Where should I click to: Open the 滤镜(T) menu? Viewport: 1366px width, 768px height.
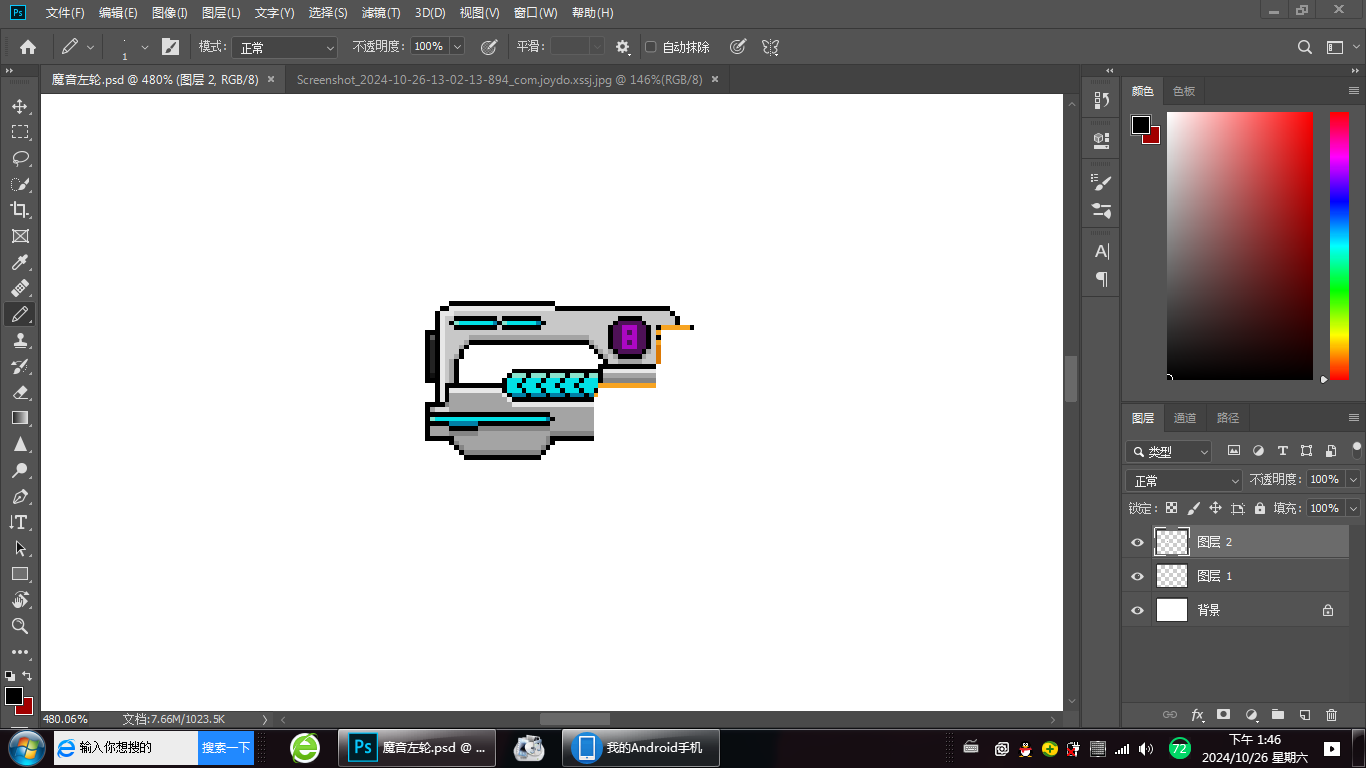[381, 13]
